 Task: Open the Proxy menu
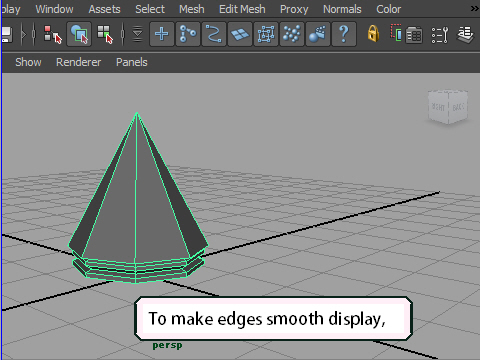[294, 9]
